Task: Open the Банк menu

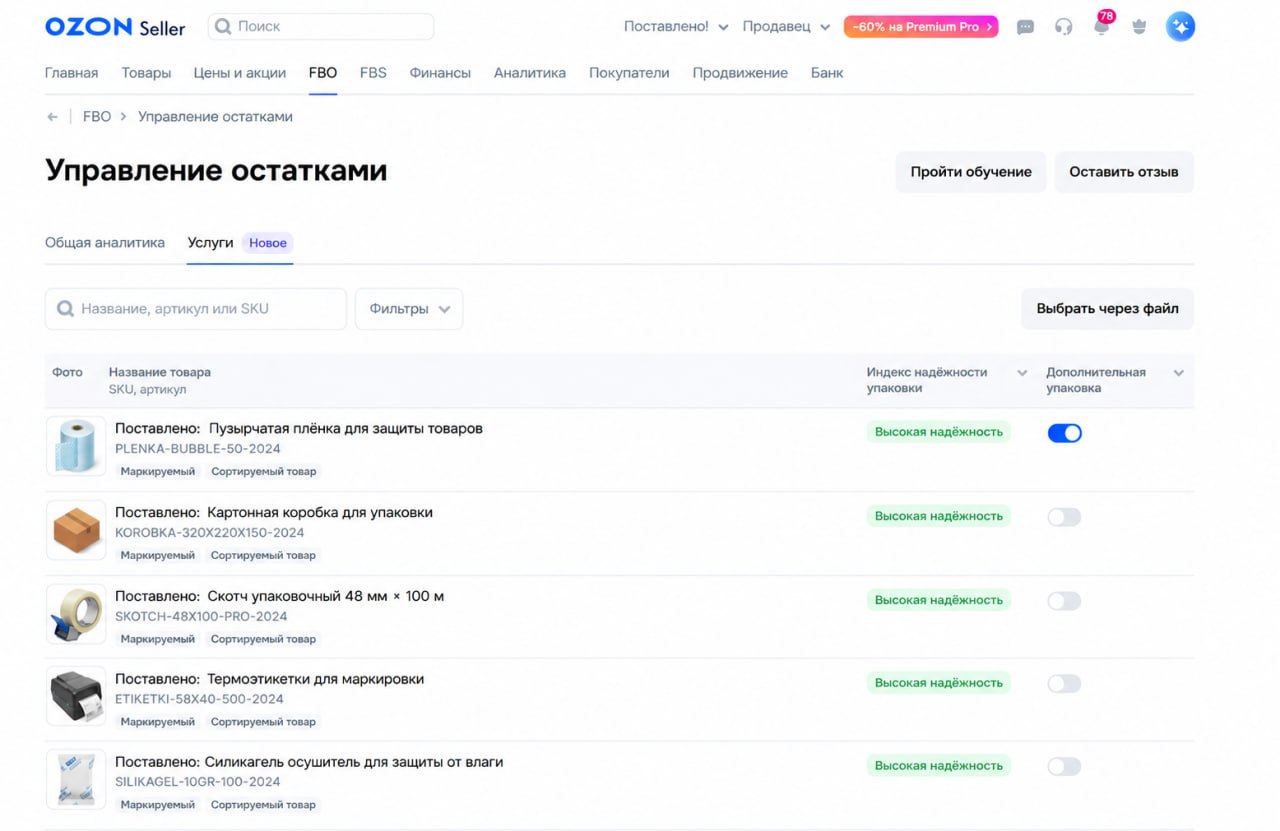Action: [827, 73]
